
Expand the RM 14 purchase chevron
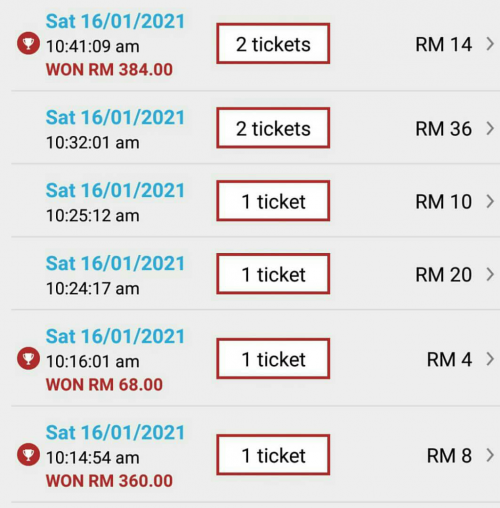click(490, 44)
